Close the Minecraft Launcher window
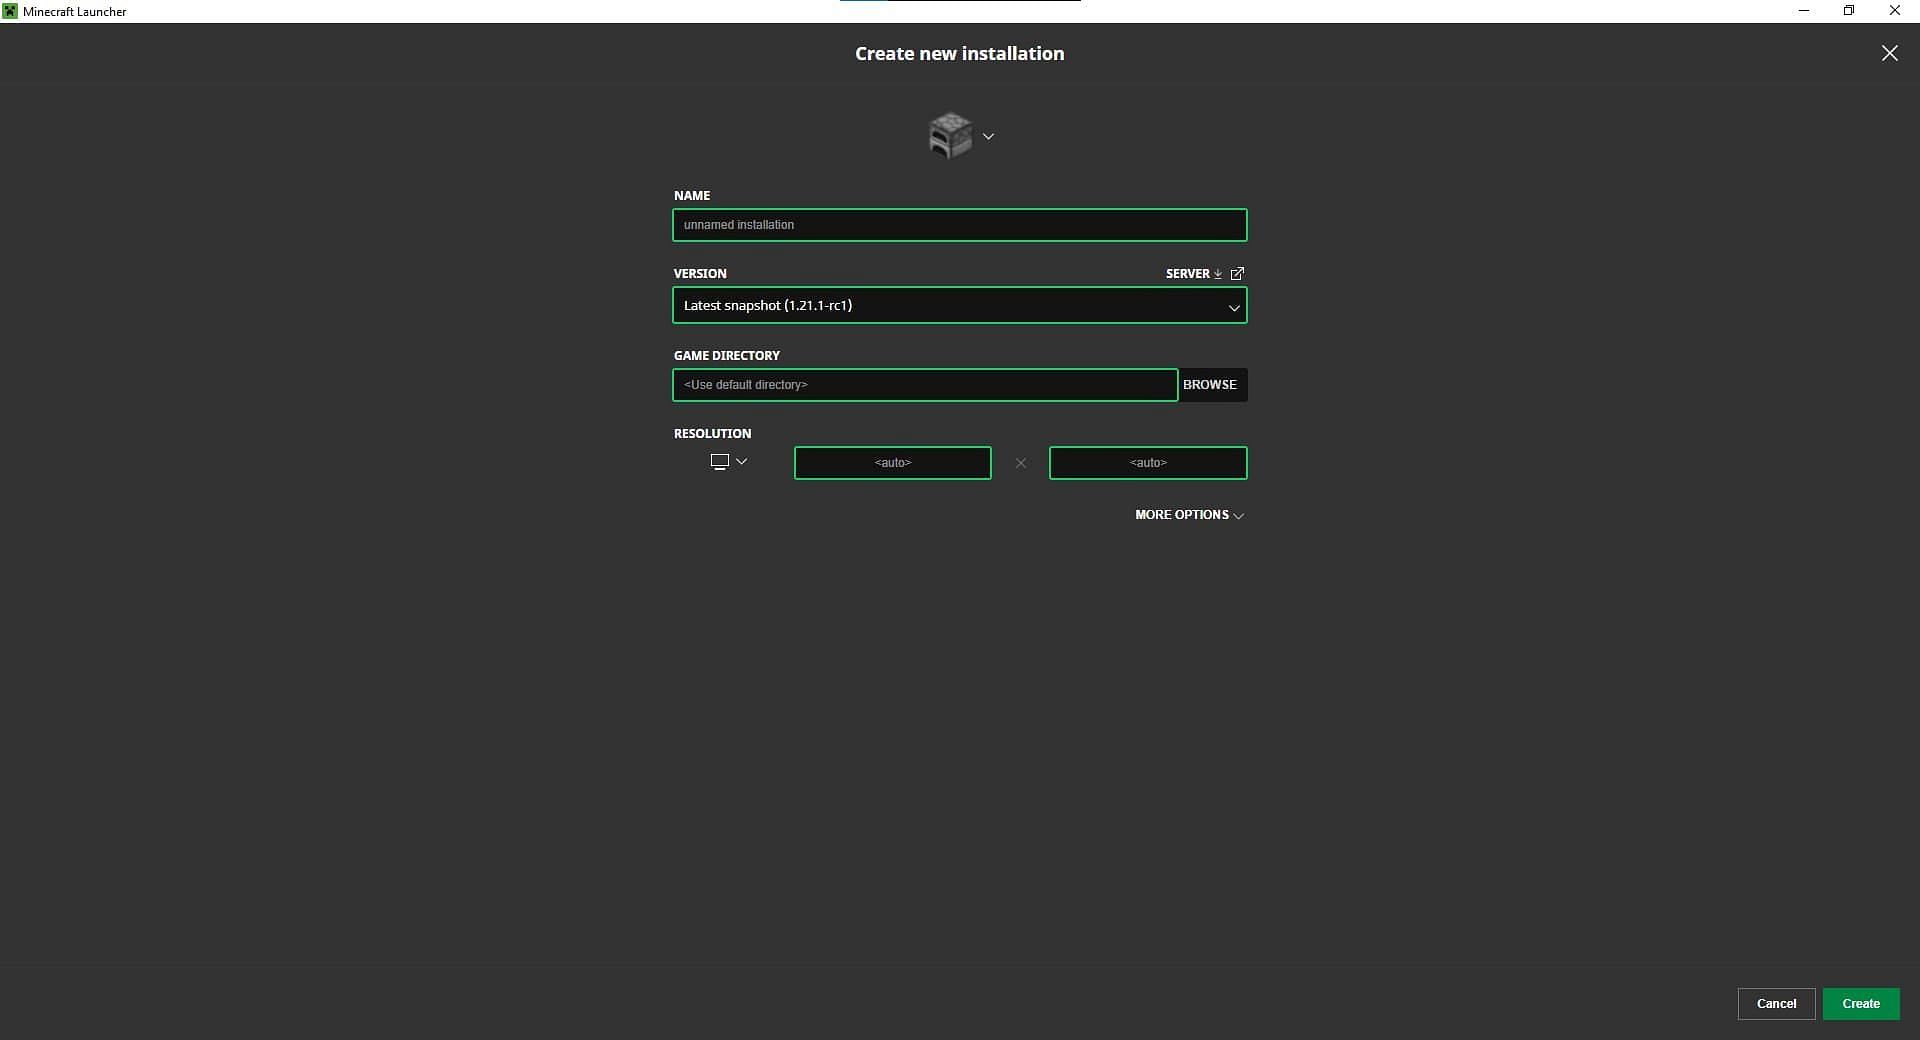Image resolution: width=1920 pixels, height=1040 pixels. click(x=1894, y=11)
